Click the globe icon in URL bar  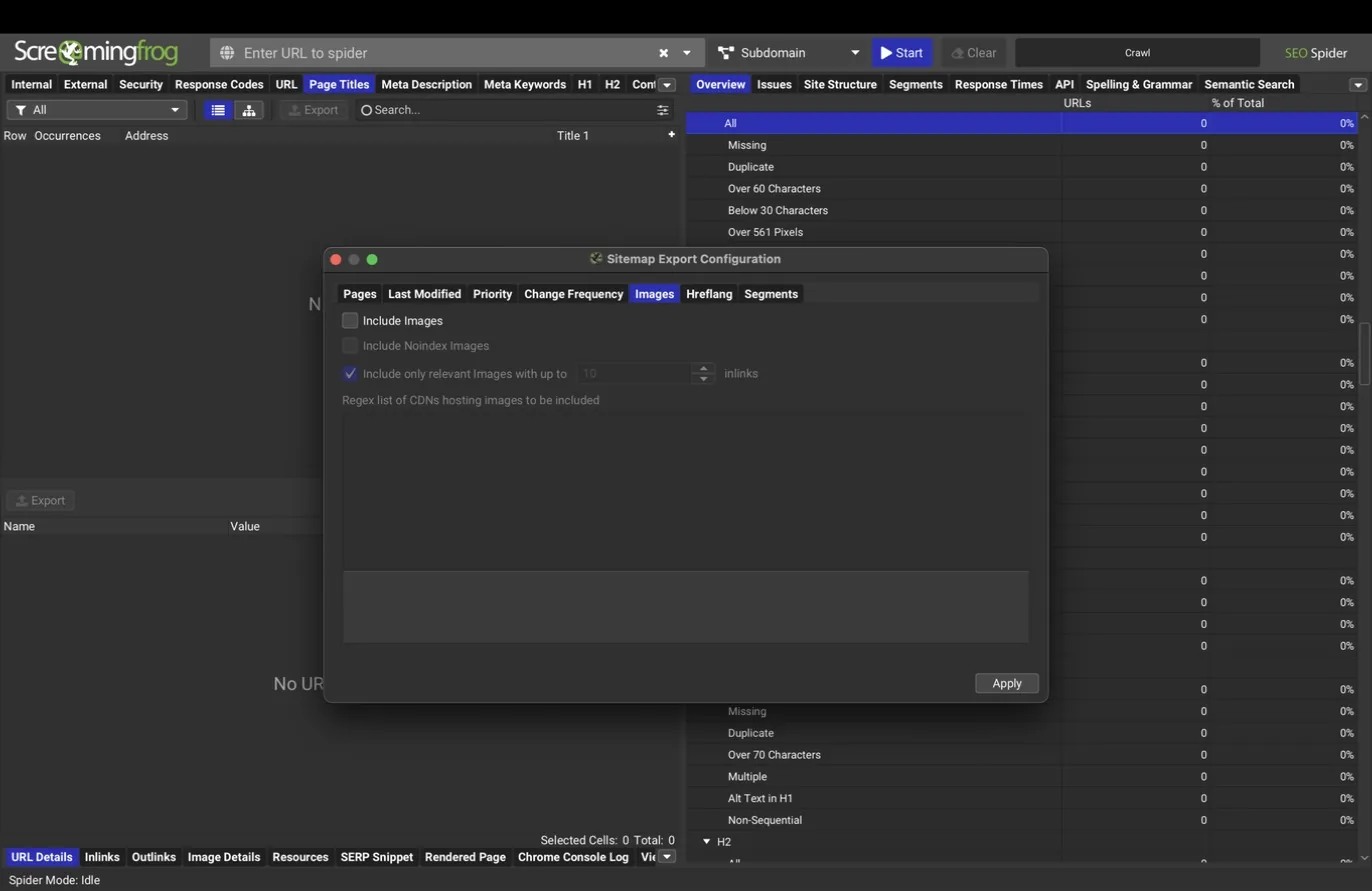pos(227,53)
